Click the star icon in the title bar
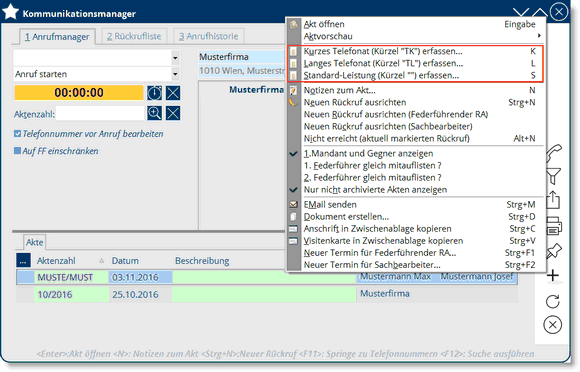Screen dimensions: 580x372 pos(10,11)
